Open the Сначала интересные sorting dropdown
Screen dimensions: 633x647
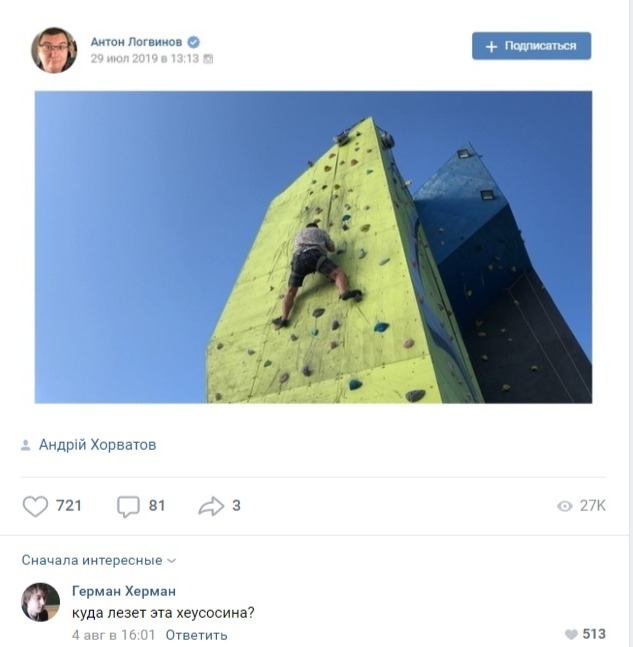(x=99, y=560)
